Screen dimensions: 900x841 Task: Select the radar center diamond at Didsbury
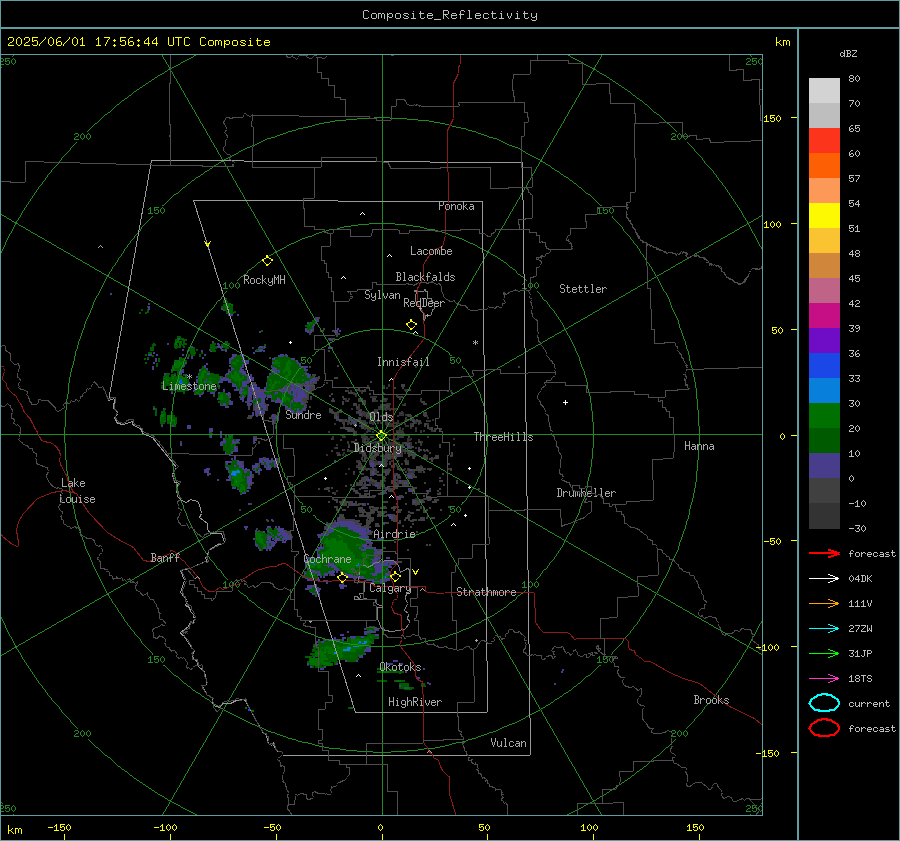click(x=381, y=436)
